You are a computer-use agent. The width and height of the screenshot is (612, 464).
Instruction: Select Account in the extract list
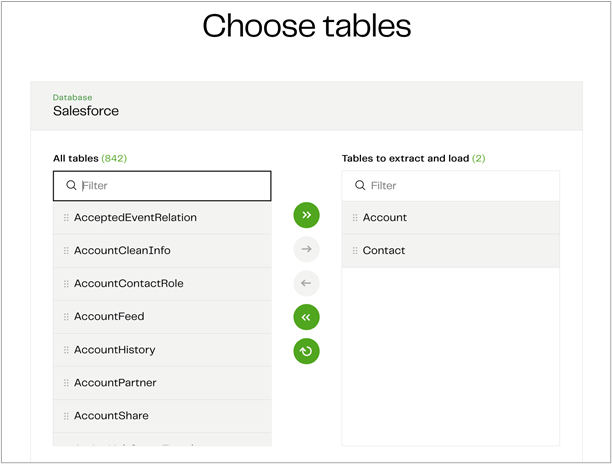(385, 218)
